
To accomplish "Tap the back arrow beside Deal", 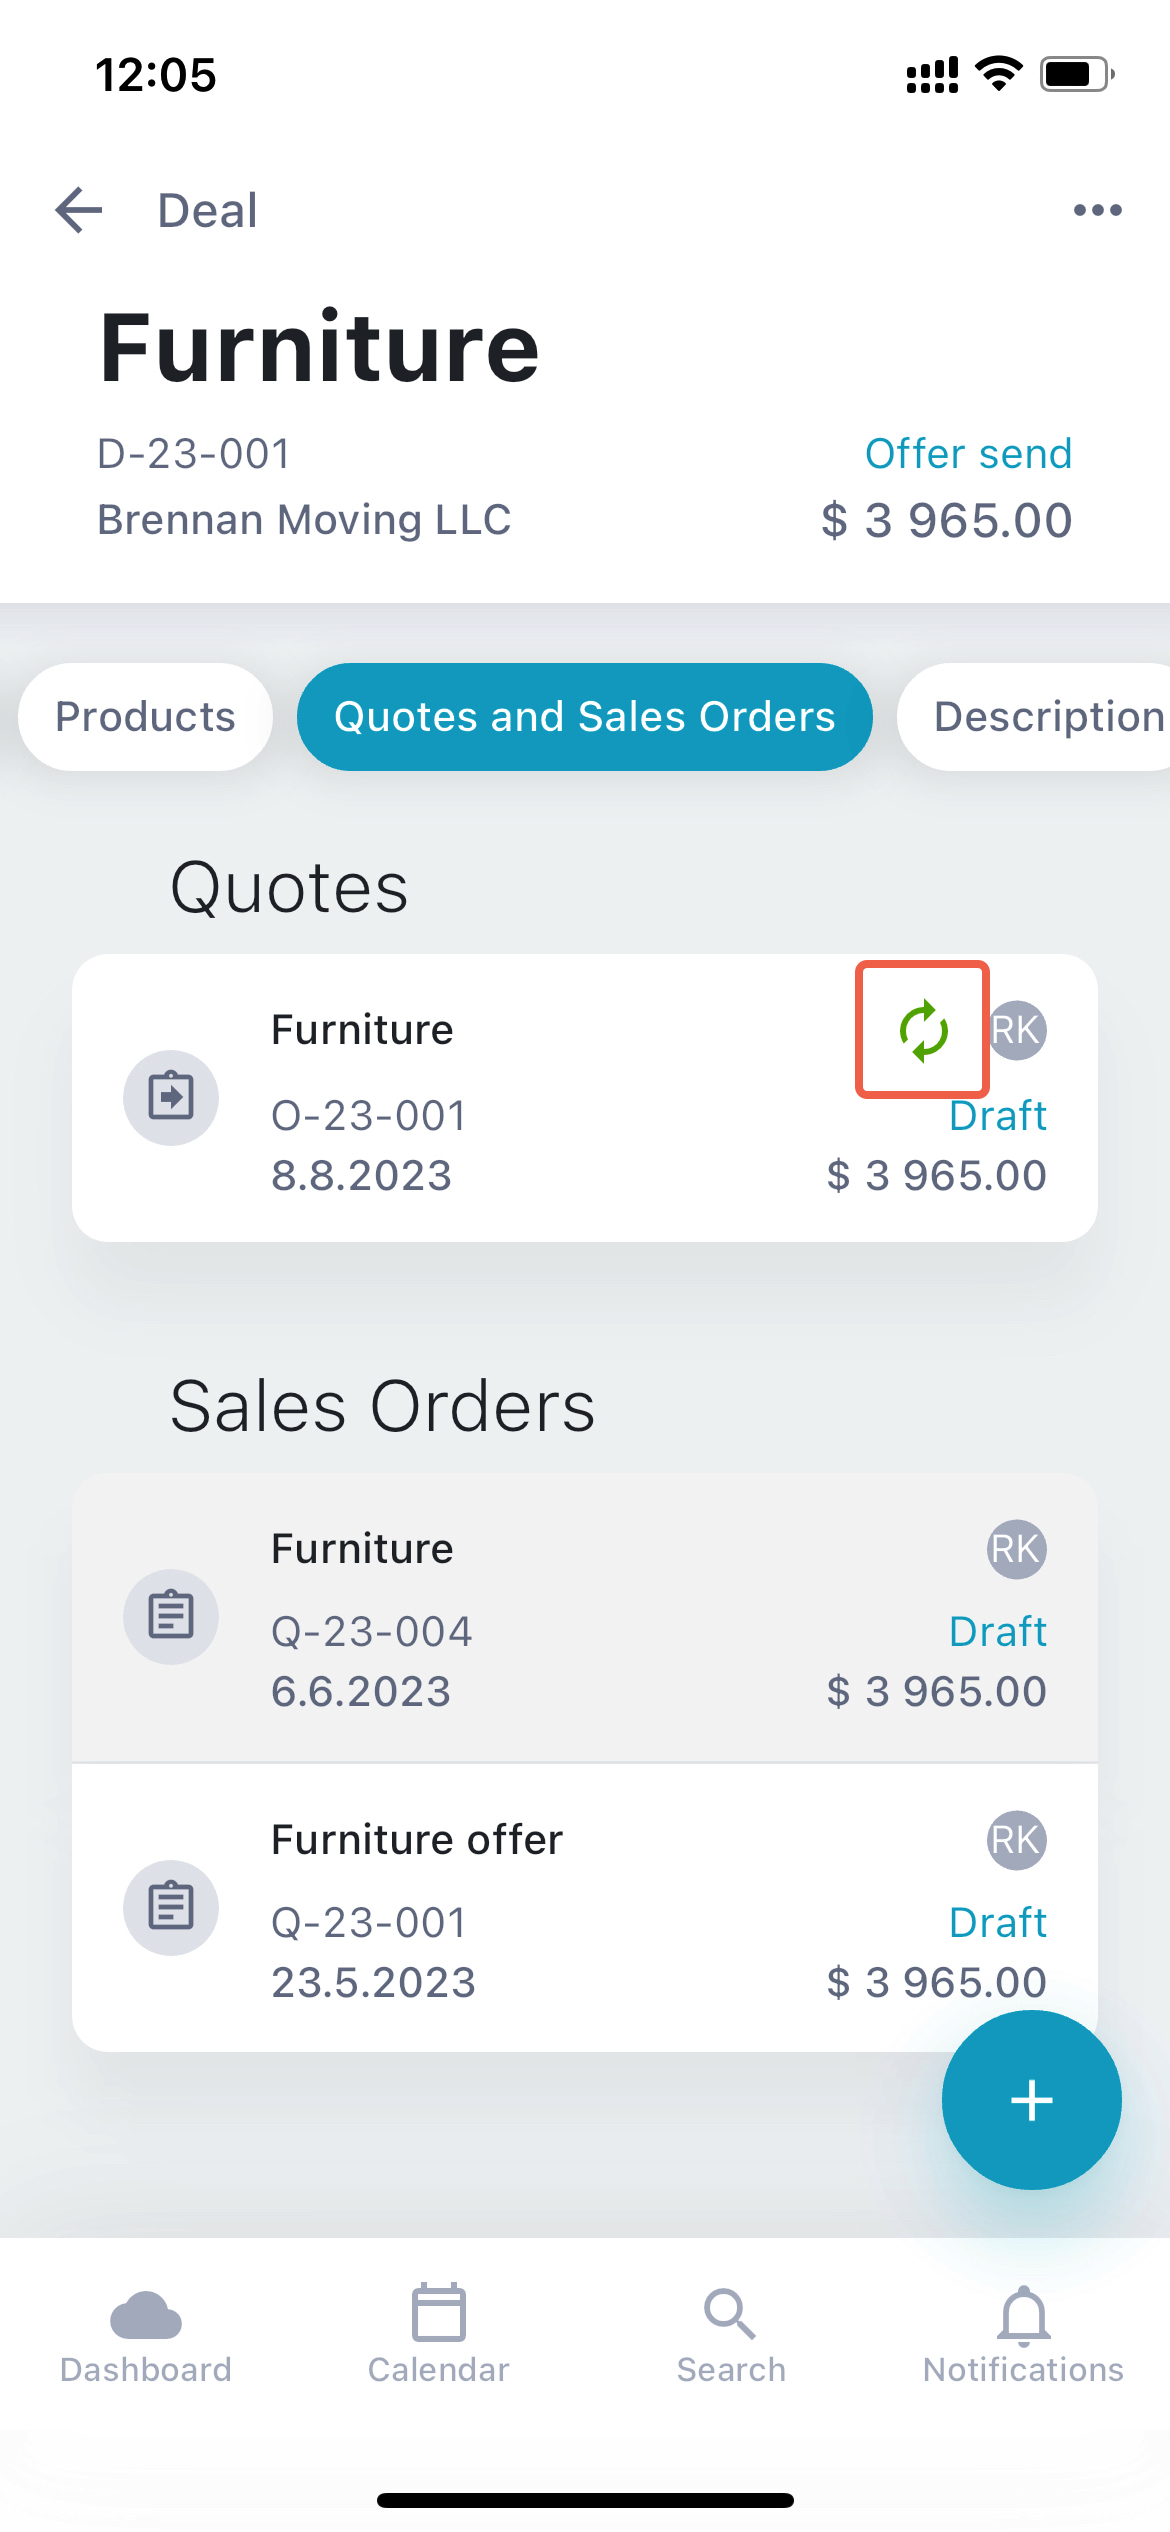I will [79, 211].
